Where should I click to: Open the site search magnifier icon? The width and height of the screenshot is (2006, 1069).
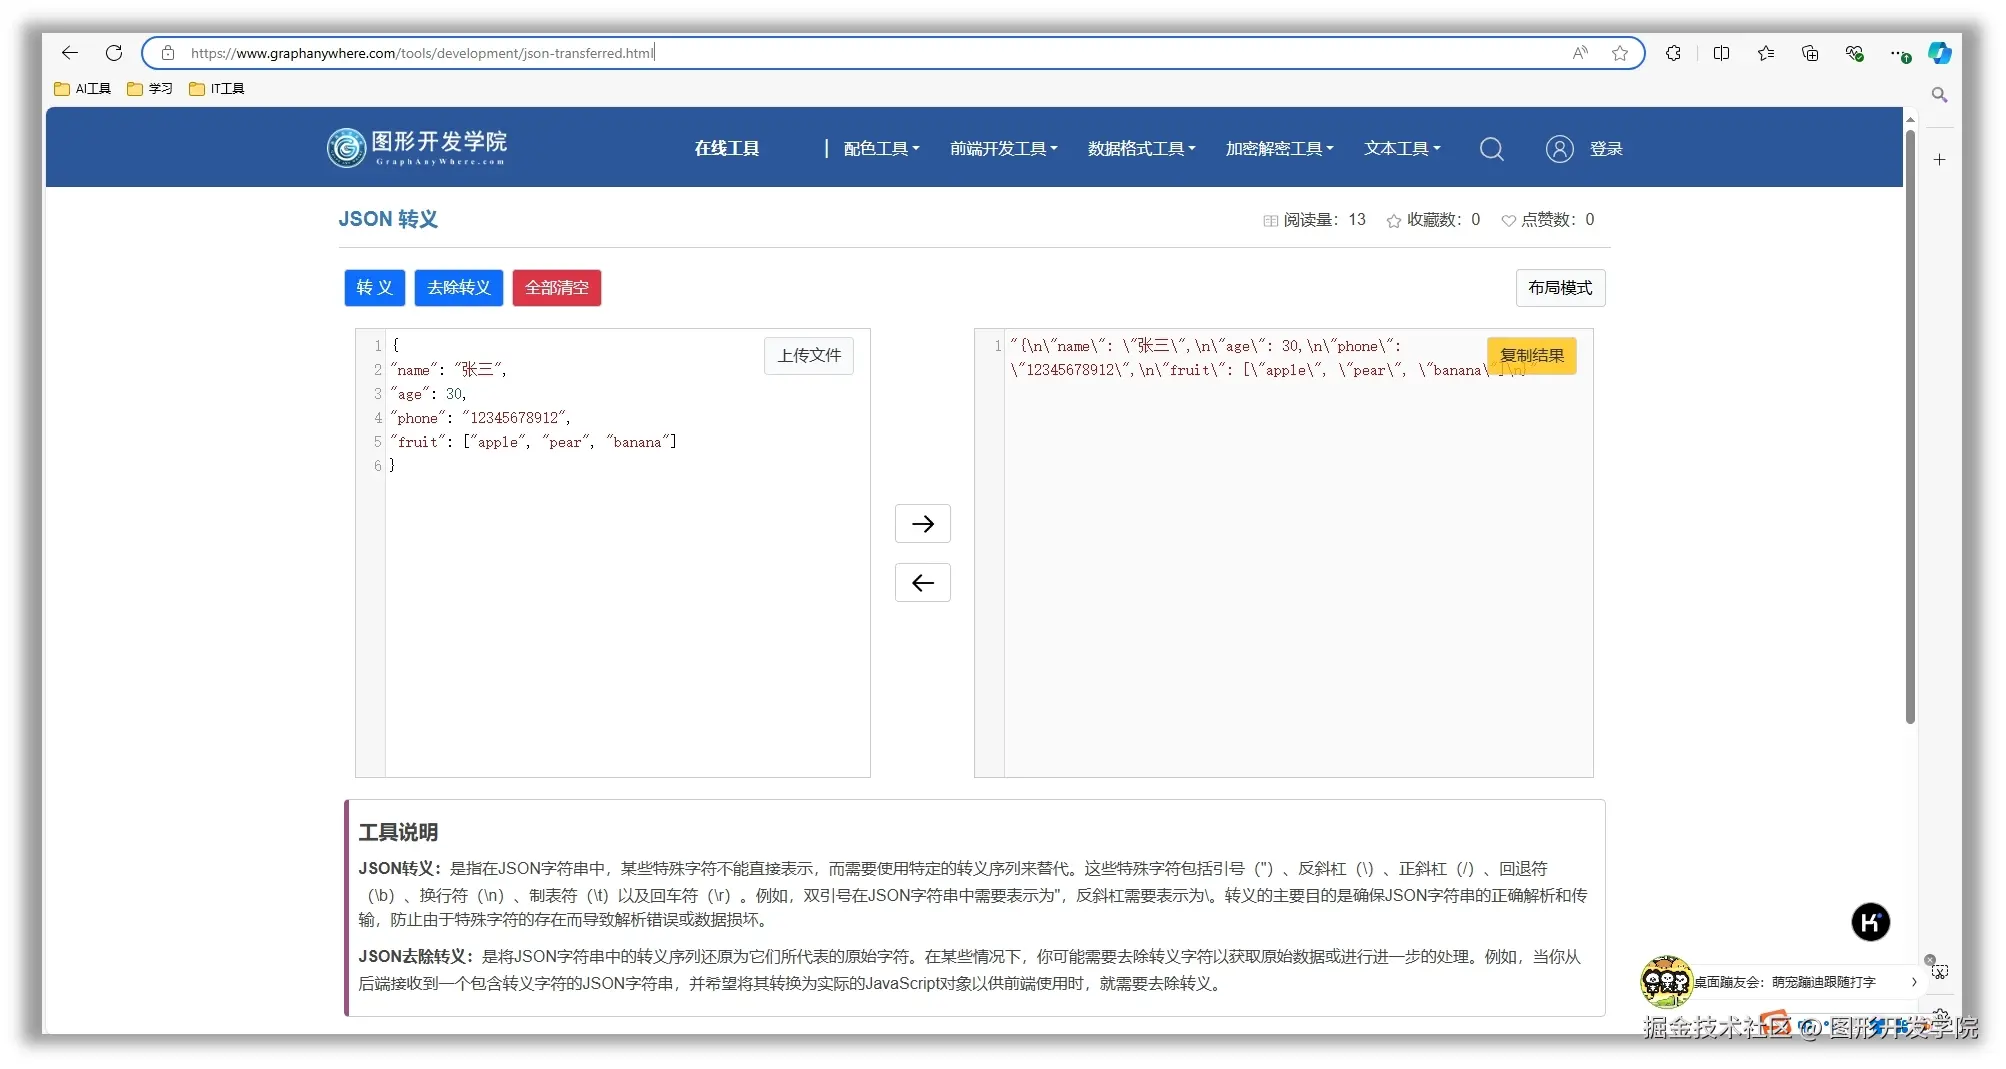tap(1491, 148)
